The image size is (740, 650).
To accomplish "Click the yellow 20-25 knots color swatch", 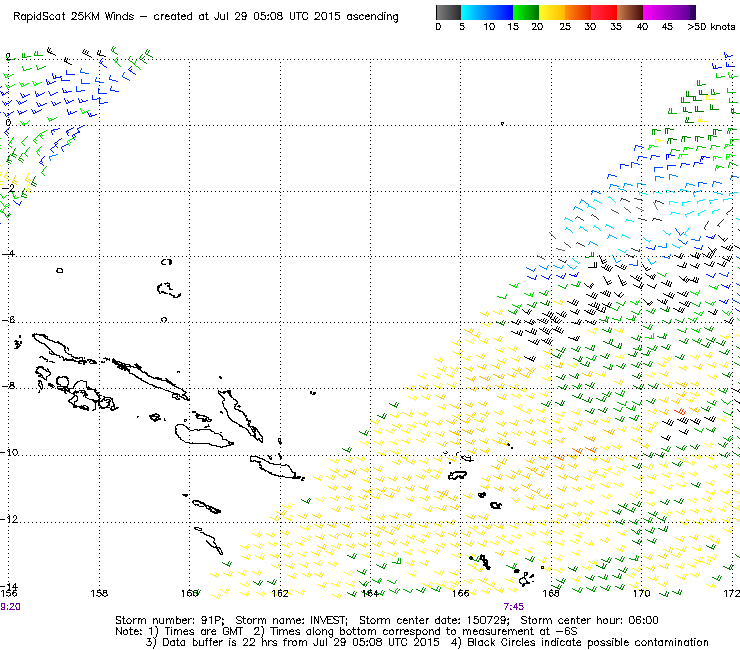I will pos(552,12).
